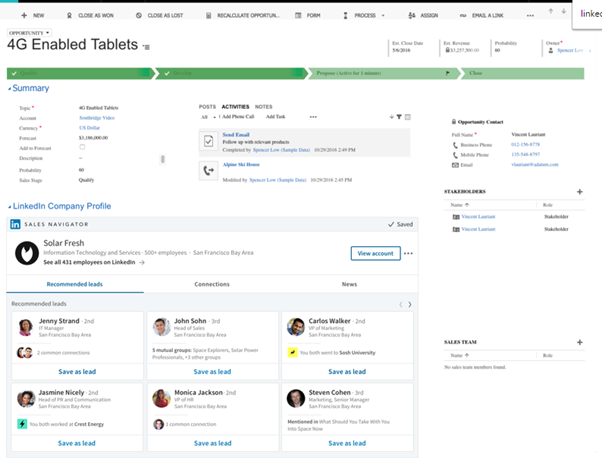Viewport: 602px width, 458px height.
Task: Select the Connections tab
Action: point(212,284)
